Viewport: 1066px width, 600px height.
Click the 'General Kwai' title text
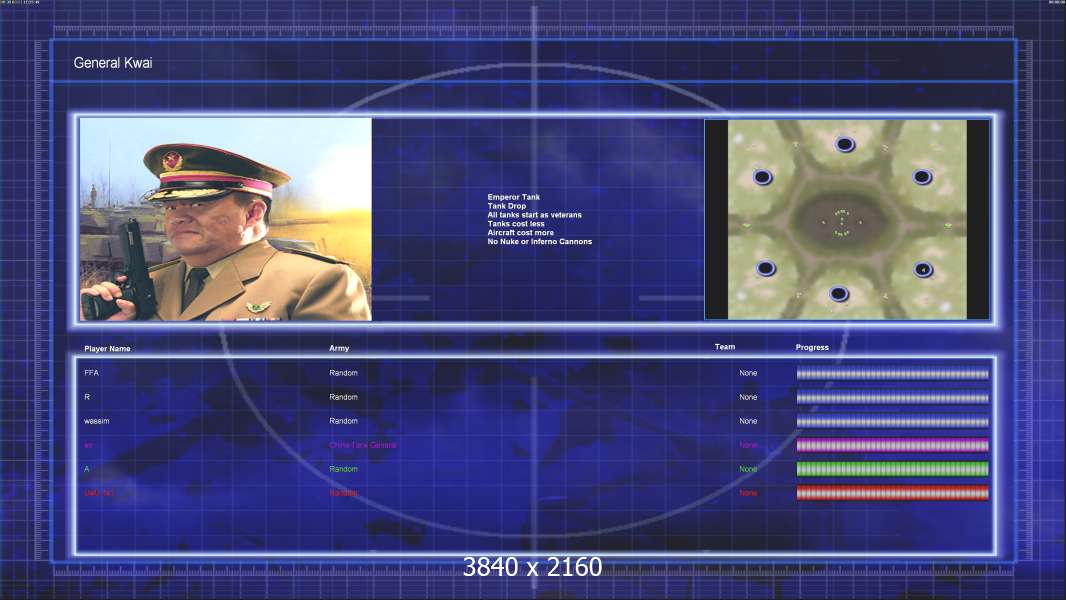pos(113,63)
